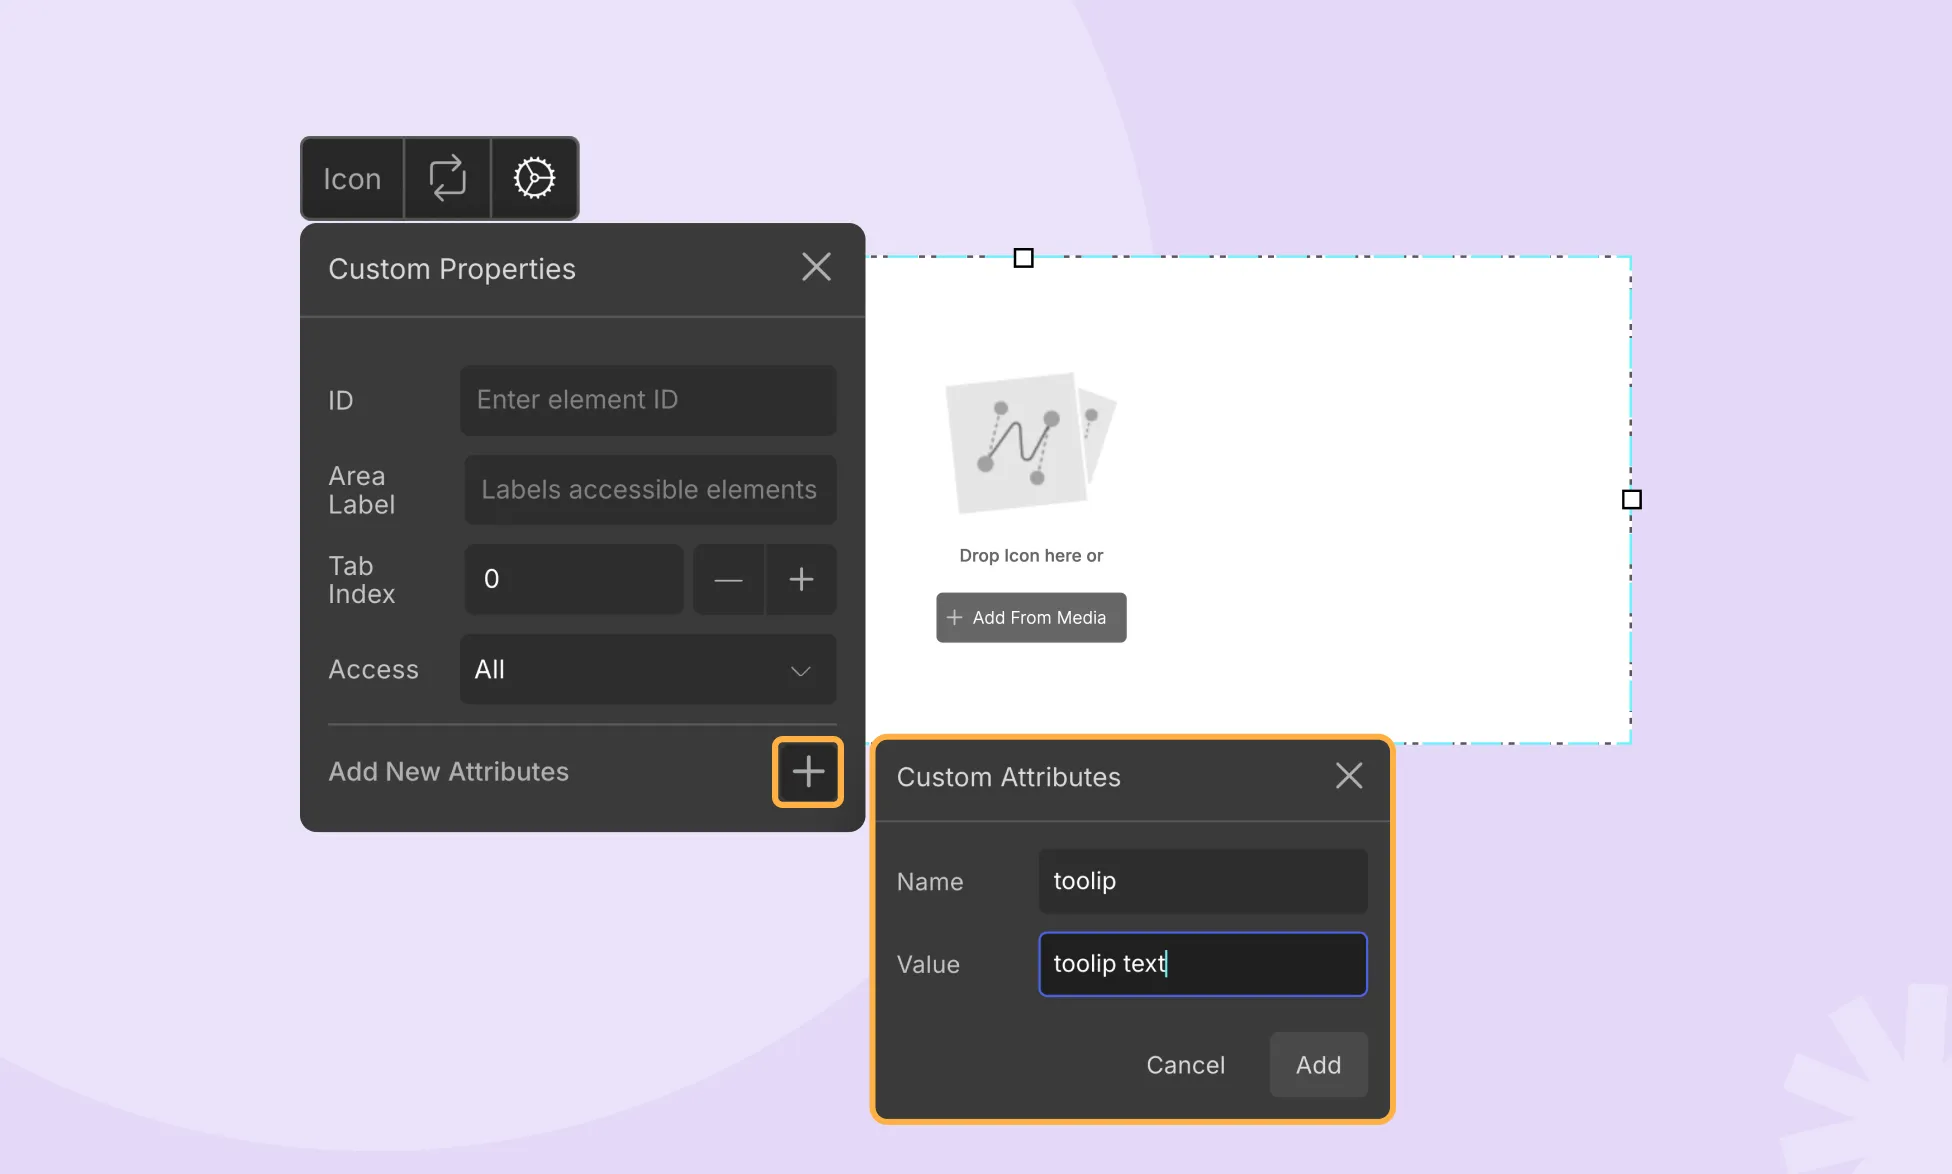Viewport: 1952px width, 1174px height.
Task: Close the Custom Attributes dialog
Action: pyautogui.click(x=1349, y=776)
